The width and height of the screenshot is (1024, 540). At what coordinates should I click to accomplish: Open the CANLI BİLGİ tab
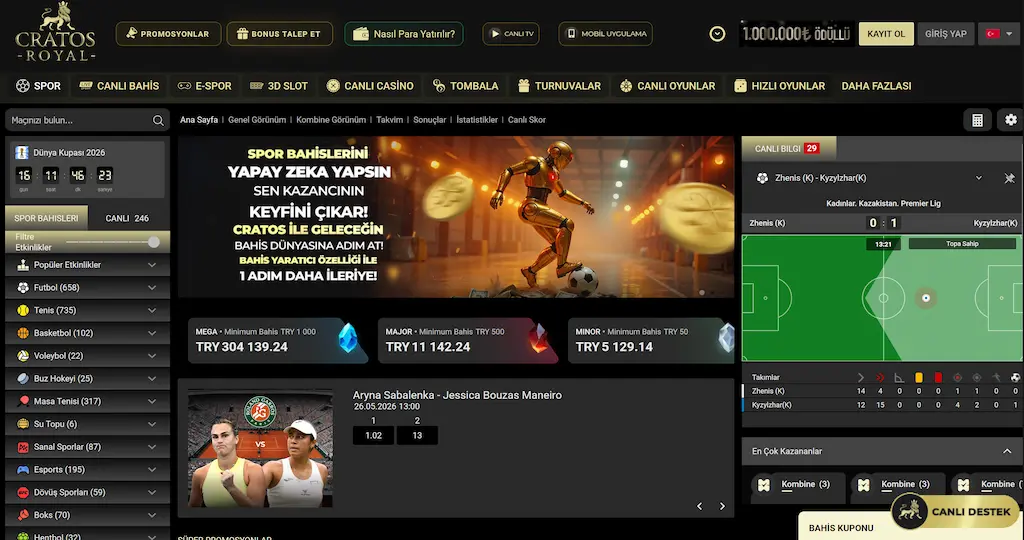788,148
